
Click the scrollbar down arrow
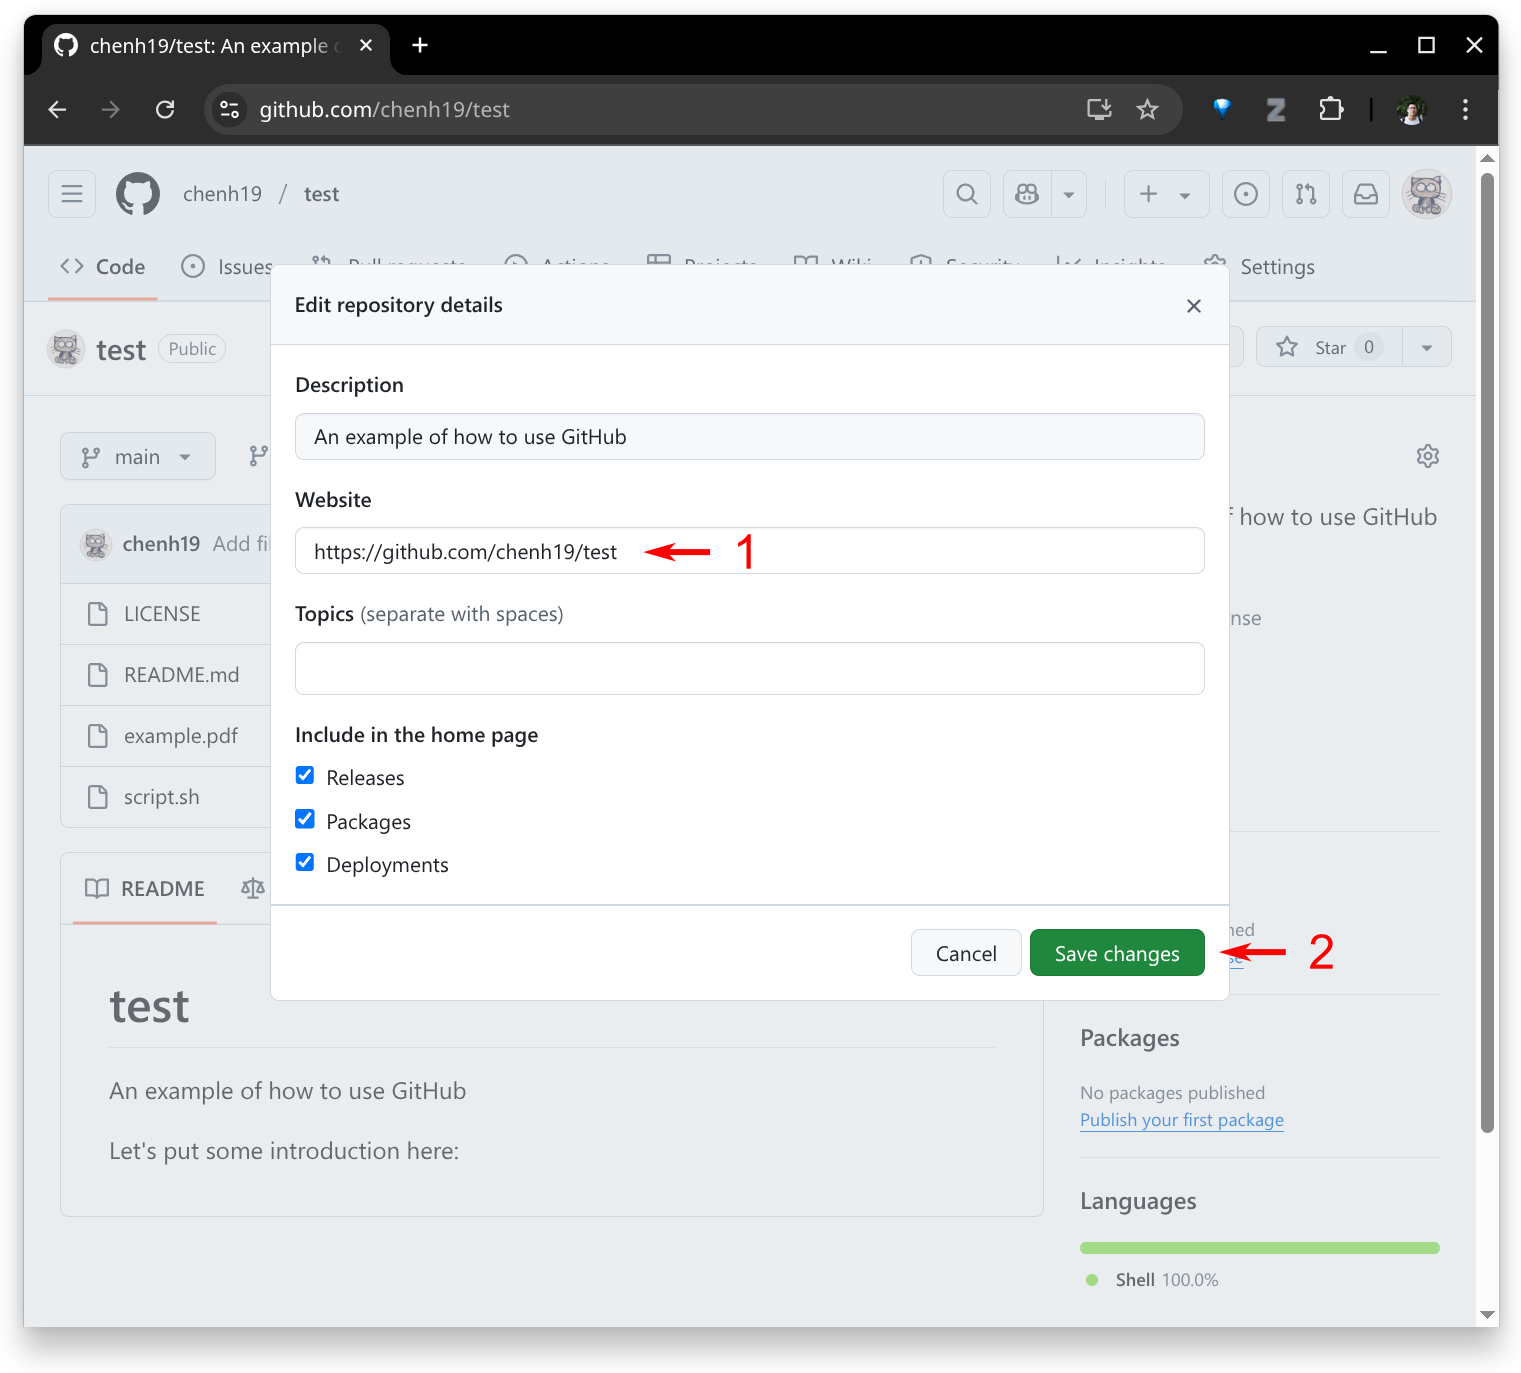pos(1488,1315)
